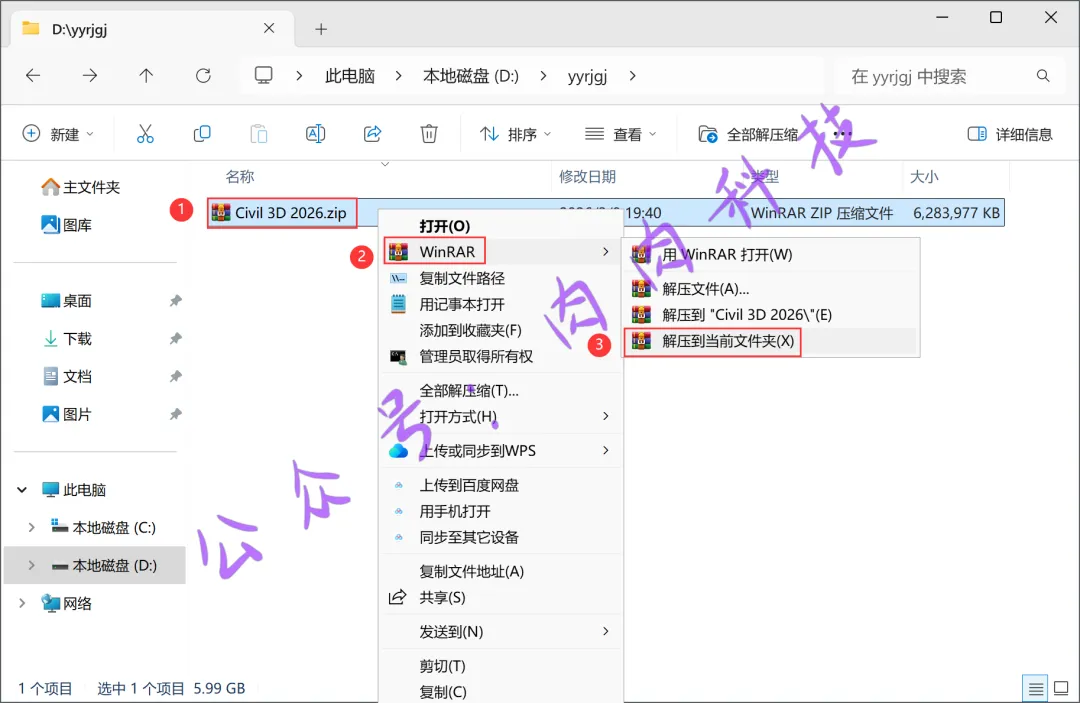Choose 解压文件(A)... option

[771, 289]
